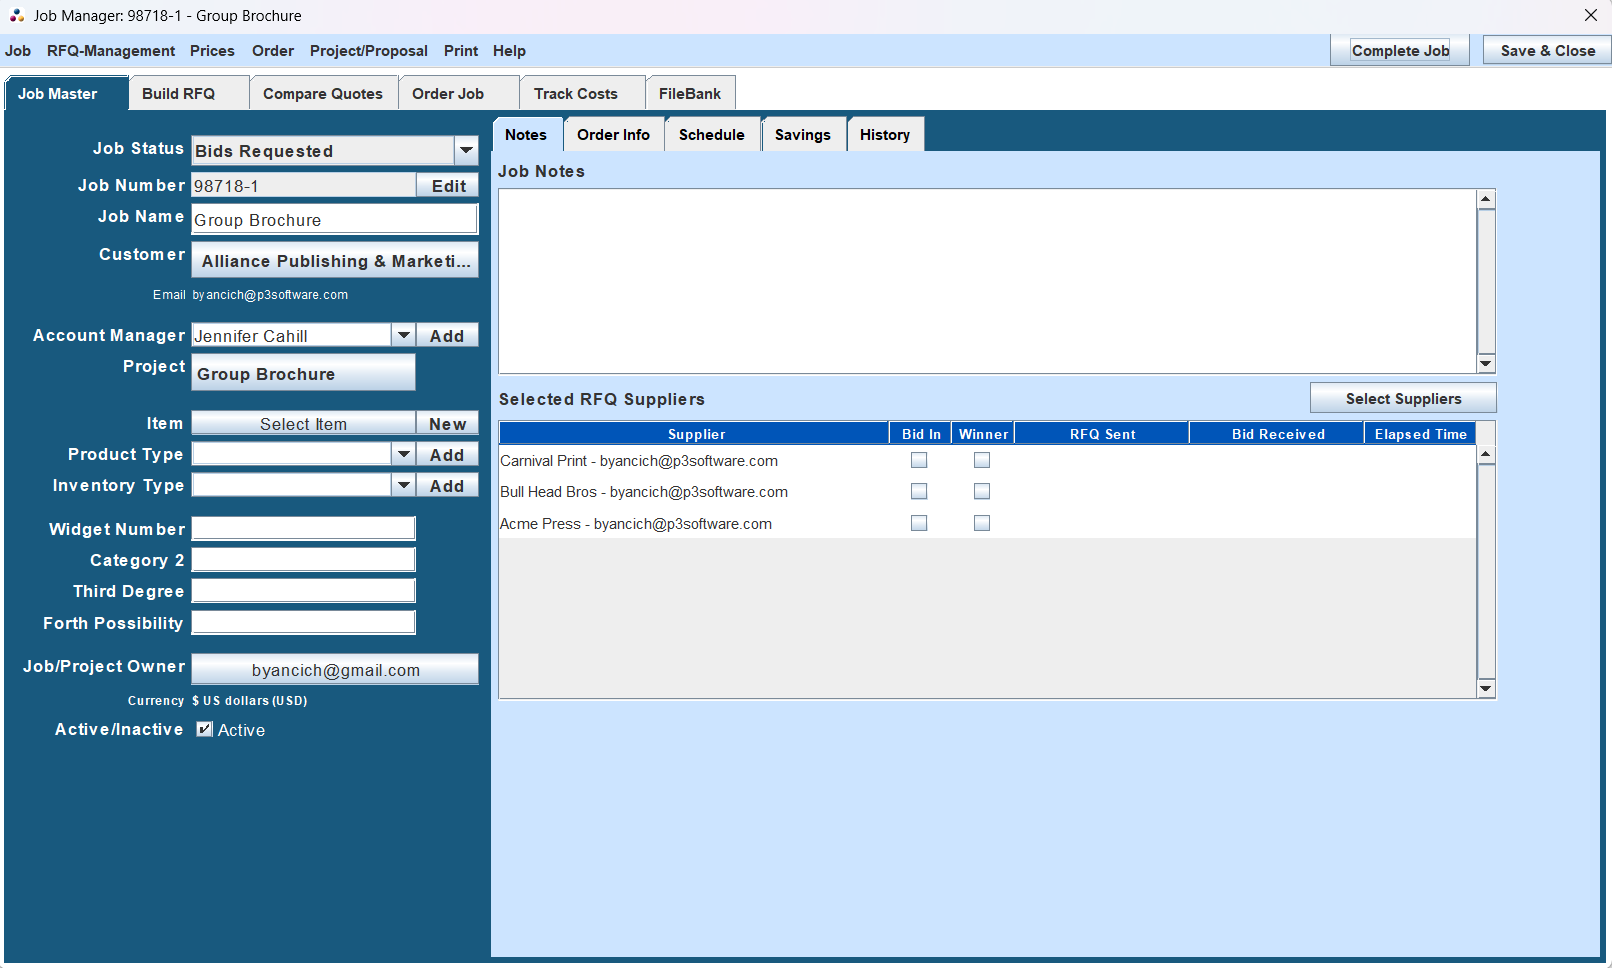
Task: Toggle the Bid In checkbox for Carnival Print
Action: (919, 460)
